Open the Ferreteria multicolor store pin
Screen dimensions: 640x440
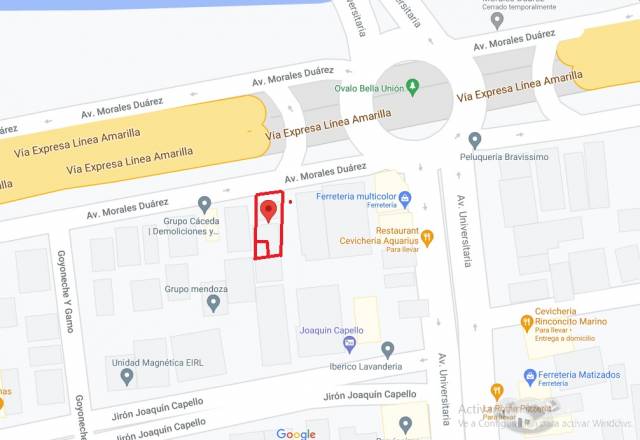click(x=404, y=200)
